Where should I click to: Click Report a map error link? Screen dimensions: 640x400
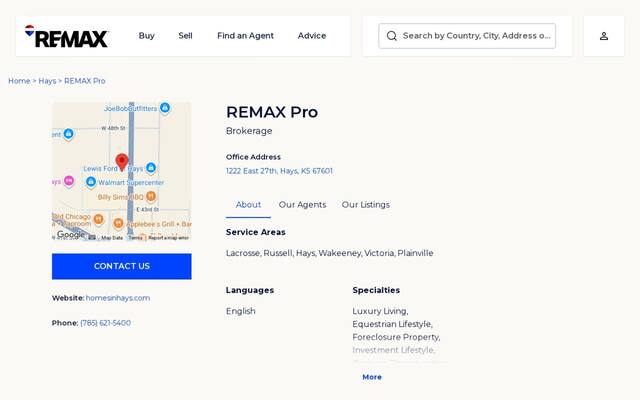[168, 238]
